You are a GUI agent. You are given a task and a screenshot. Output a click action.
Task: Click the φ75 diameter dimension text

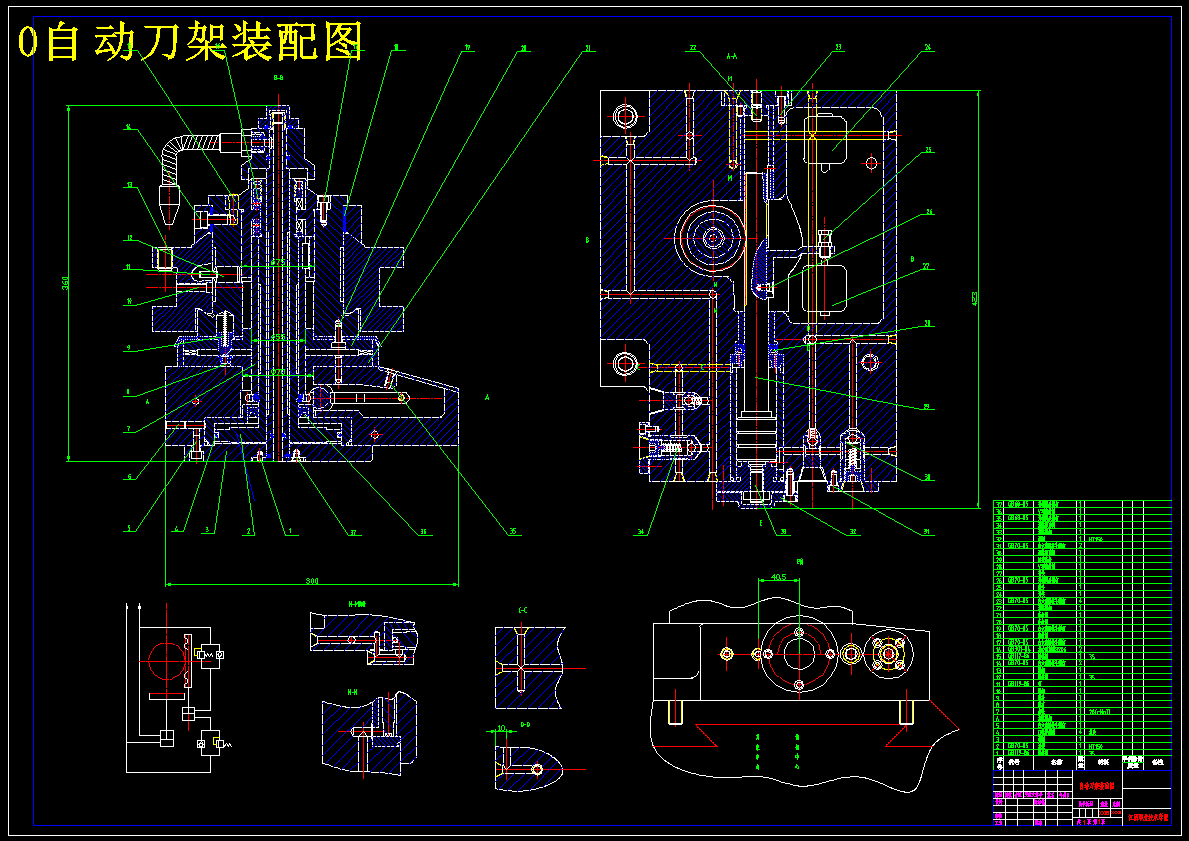pos(279,262)
